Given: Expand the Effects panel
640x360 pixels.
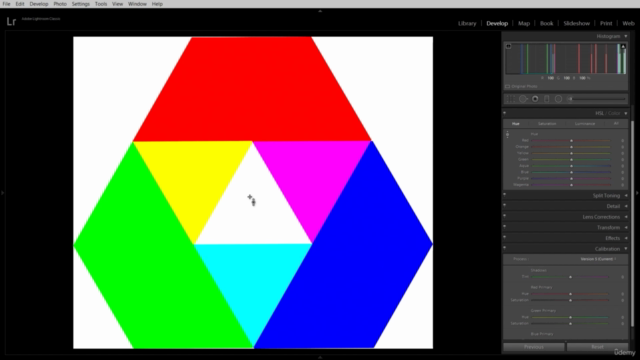Looking at the screenshot, I should click(x=626, y=238).
